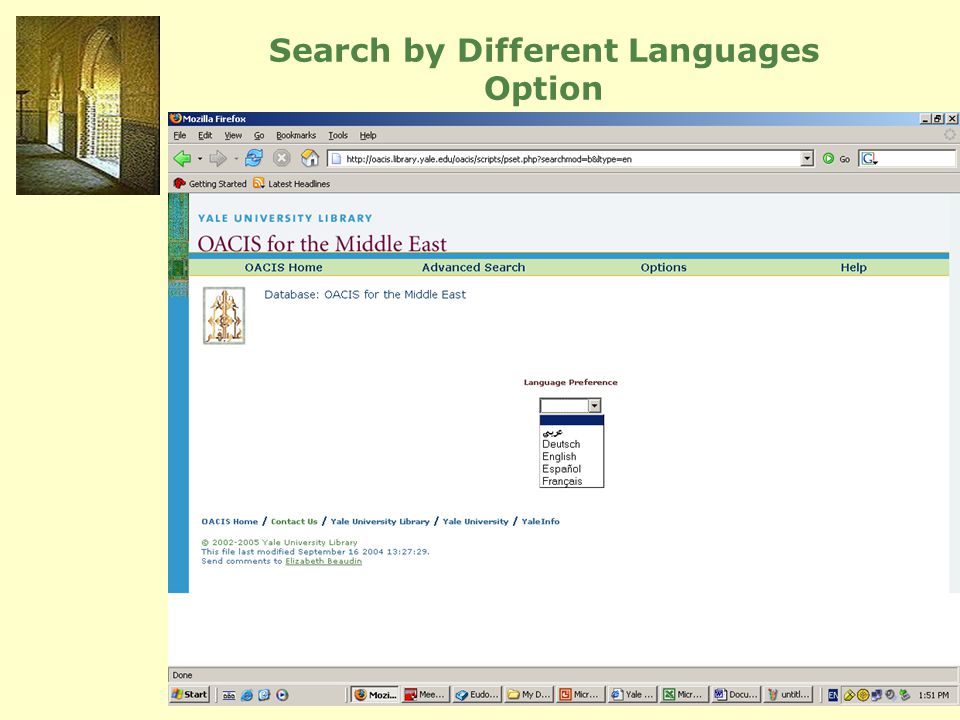Click the Elizabeth Beaudin email link
The height and width of the screenshot is (720, 960).
(x=323, y=561)
